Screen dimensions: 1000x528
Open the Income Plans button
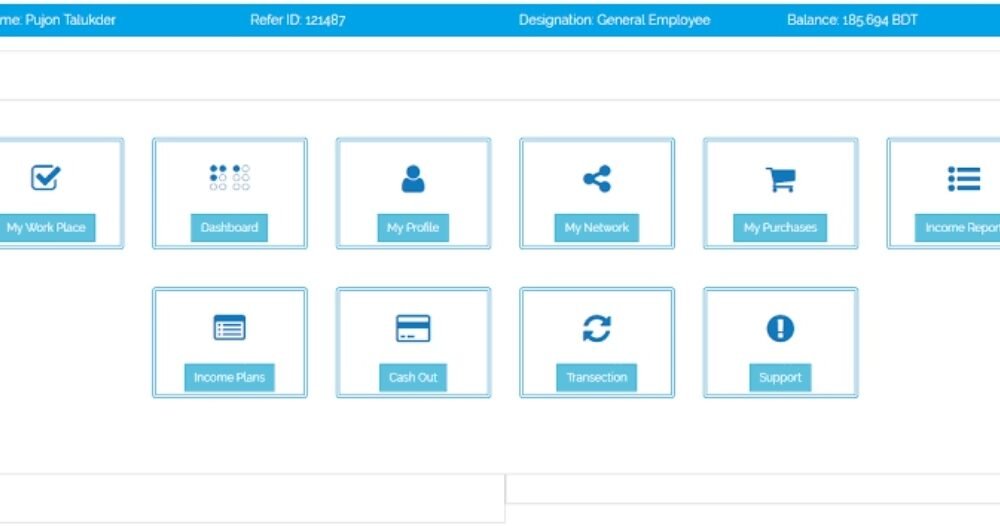[229, 378]
